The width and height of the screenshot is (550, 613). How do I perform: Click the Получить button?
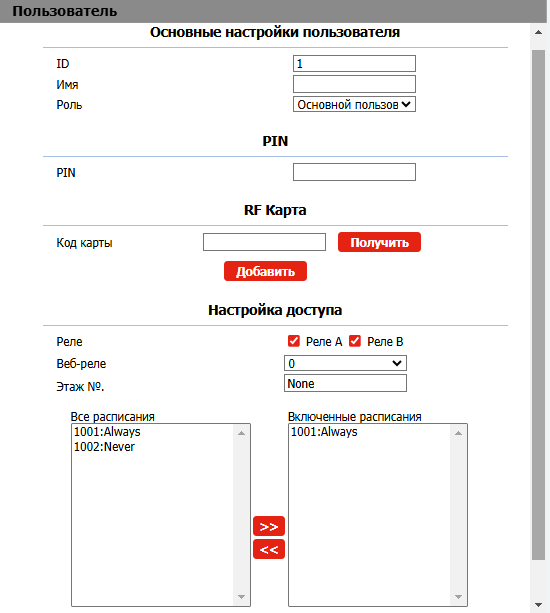(379, 242)
